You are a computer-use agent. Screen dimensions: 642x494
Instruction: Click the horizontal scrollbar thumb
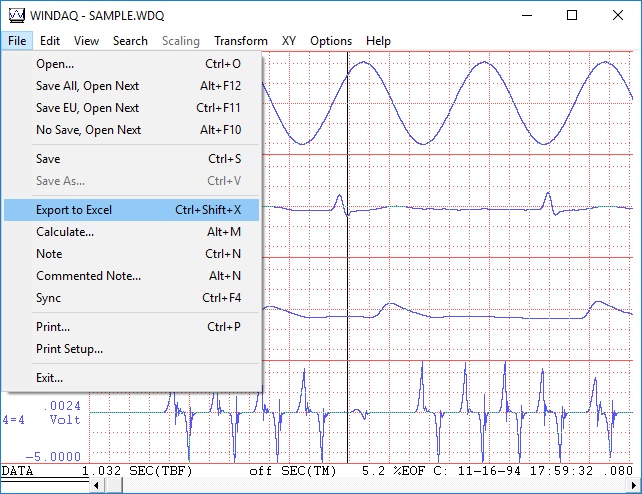115,486
